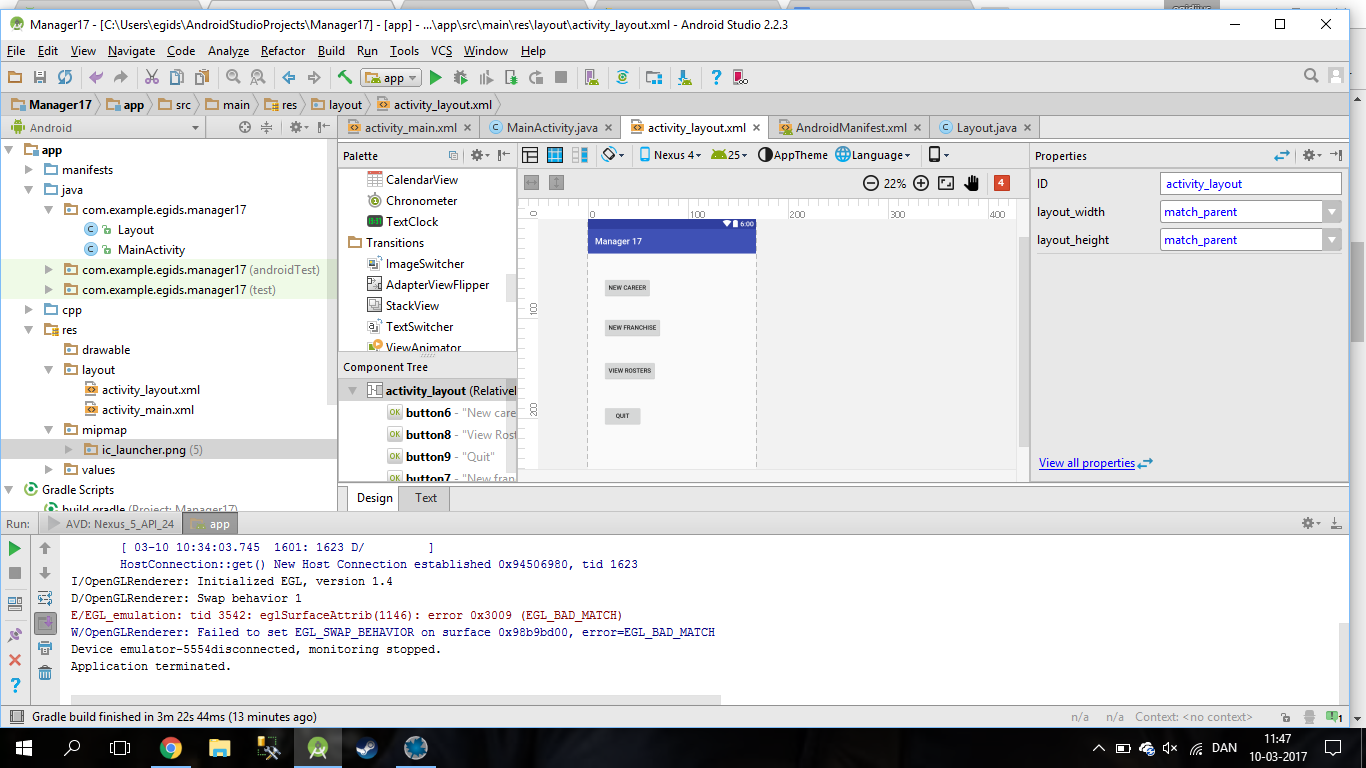Switch to the Text editor tab
This screenshot has width=1366, height=768.
(x=426, y=498)
